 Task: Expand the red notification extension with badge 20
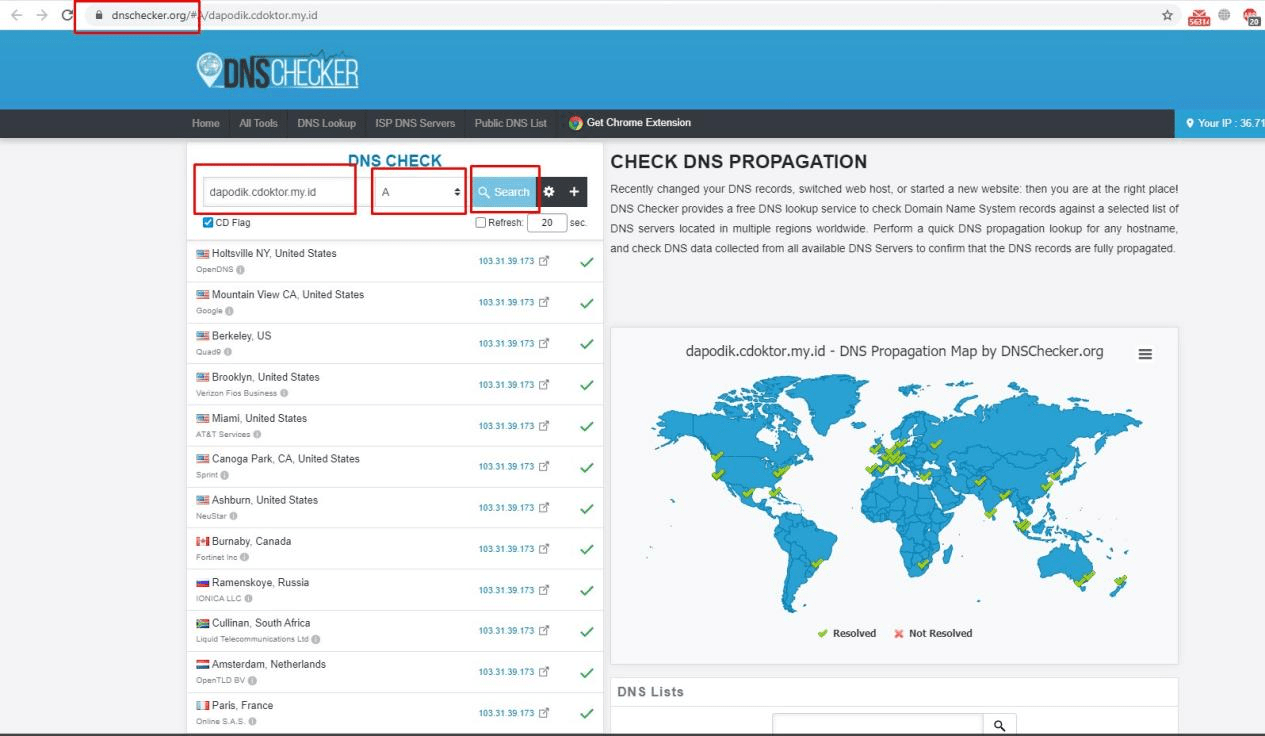[1250, 16]
